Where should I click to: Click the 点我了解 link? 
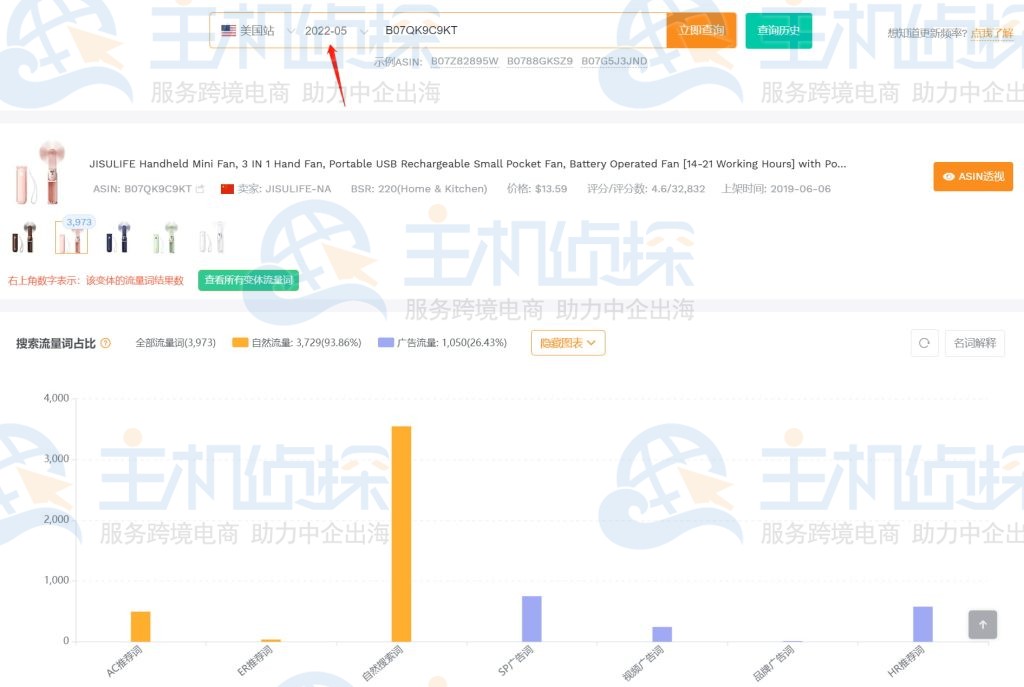(991, 31)
